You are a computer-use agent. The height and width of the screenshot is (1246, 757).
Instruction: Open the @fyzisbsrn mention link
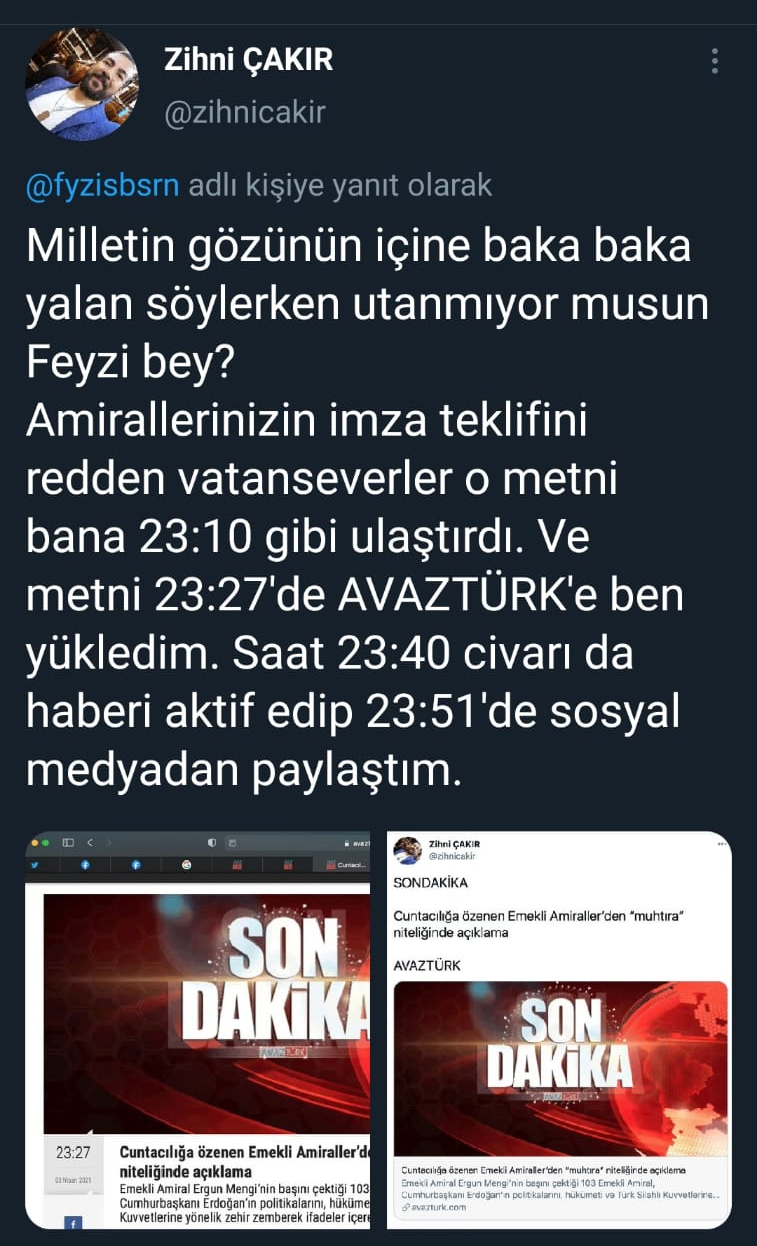pyautogui.click(x=101, y=186)
